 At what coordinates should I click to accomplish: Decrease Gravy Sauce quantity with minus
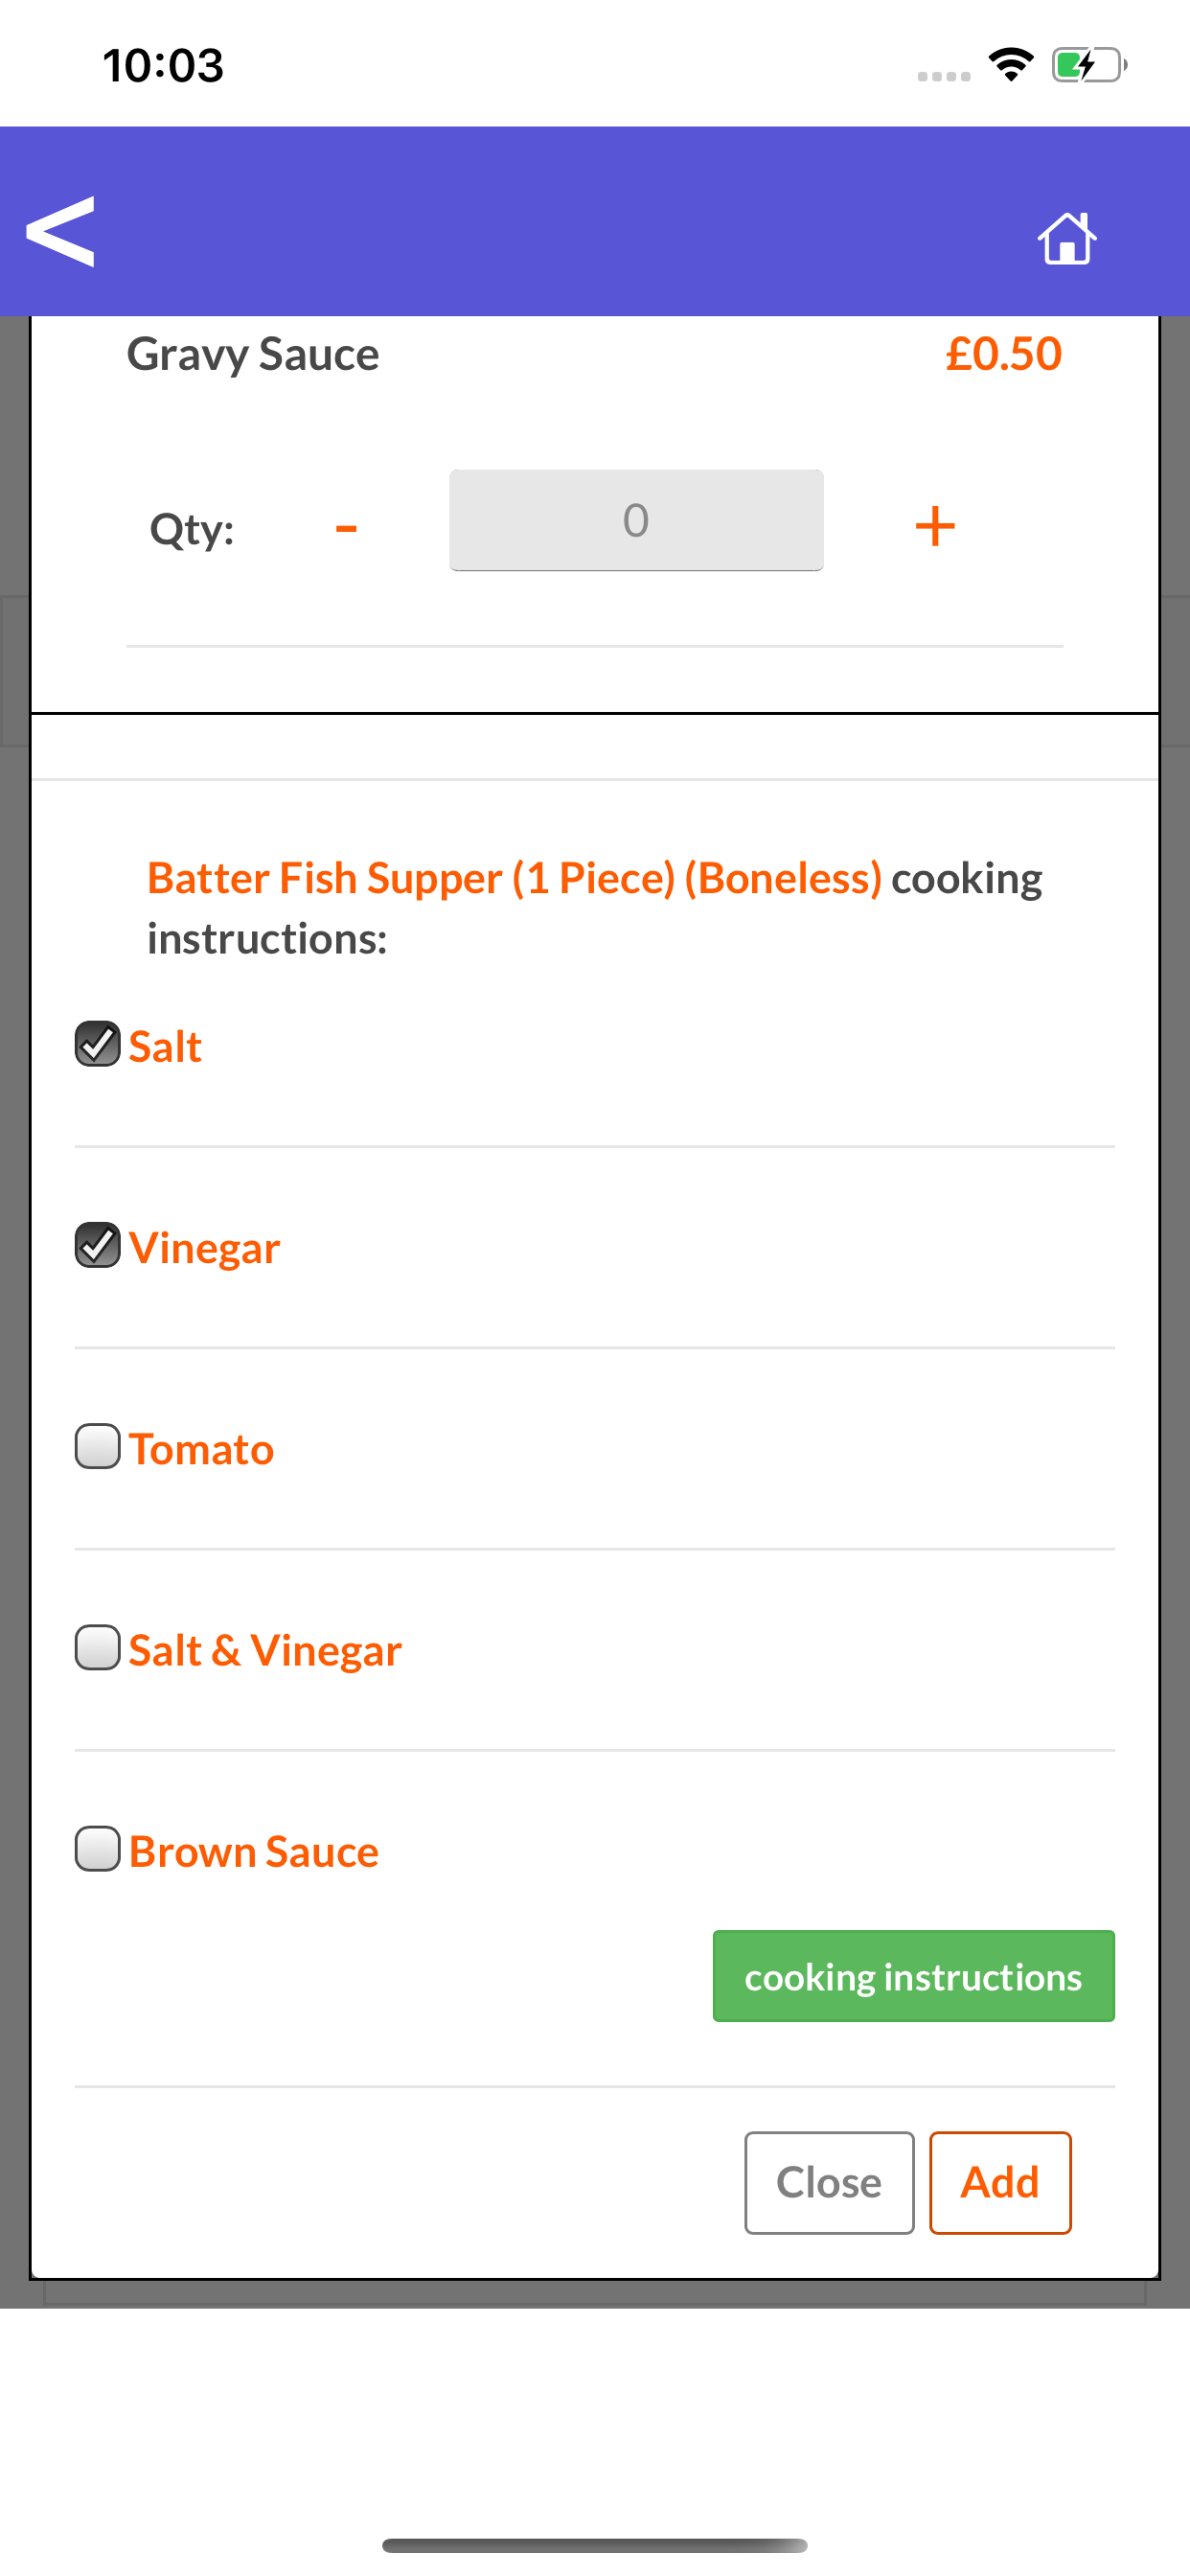(346, 526)
